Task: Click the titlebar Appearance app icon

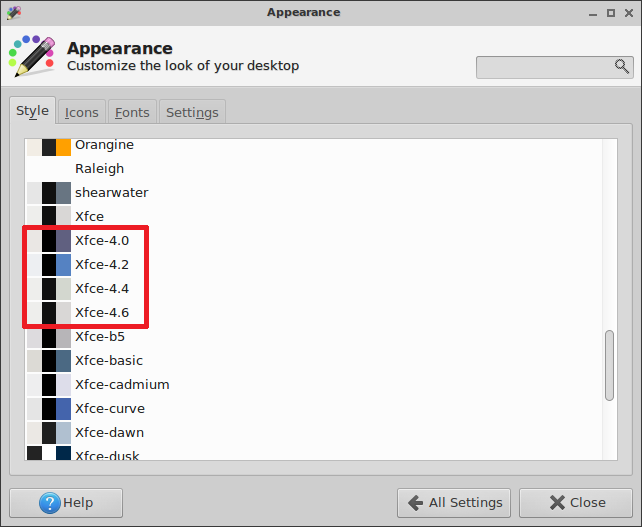Action: coord(14,13)
